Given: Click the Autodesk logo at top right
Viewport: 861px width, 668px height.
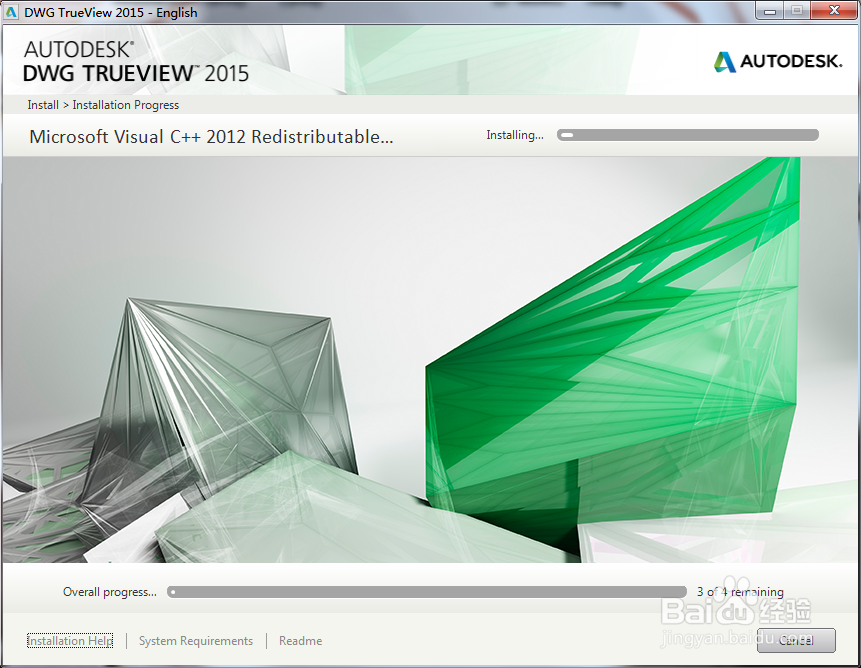Looking at the screenshot, I should pos(778,61).
